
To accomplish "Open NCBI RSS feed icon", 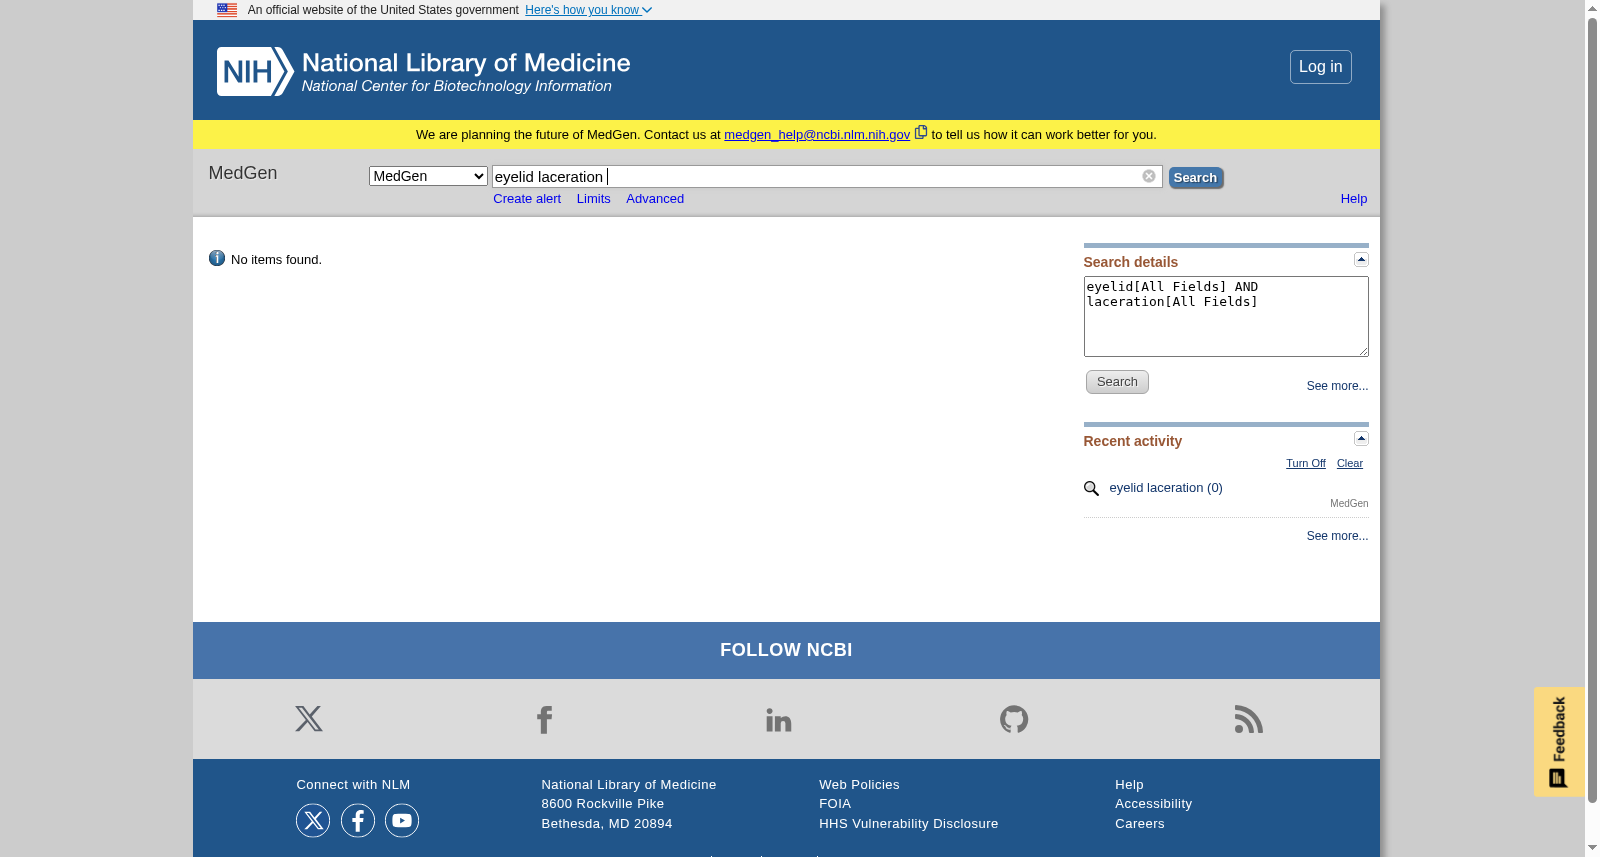I will 1249,719.
